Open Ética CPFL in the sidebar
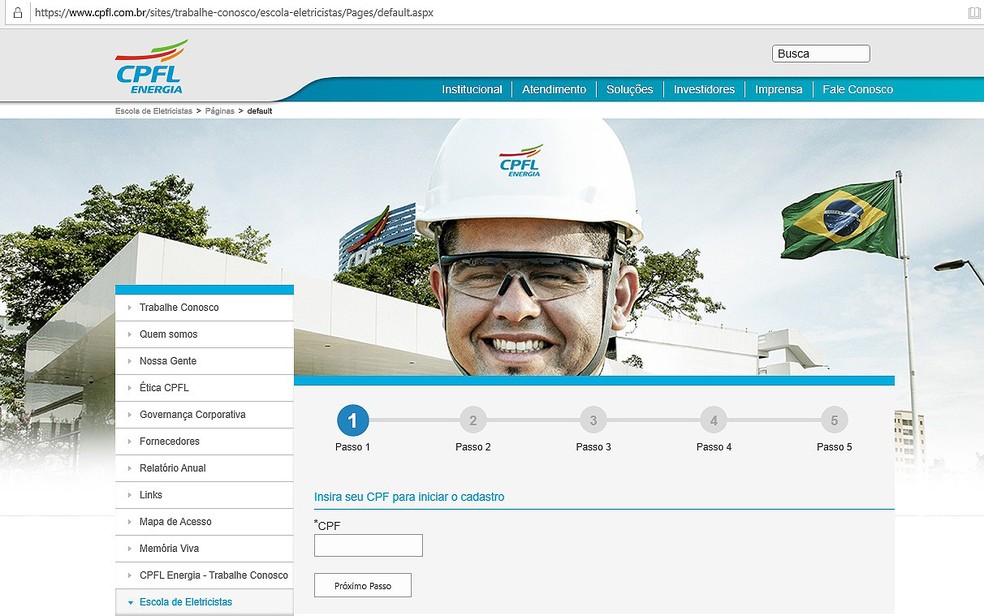Image resolution: width=984 pixels, height=616 pixels. [205, 388]
